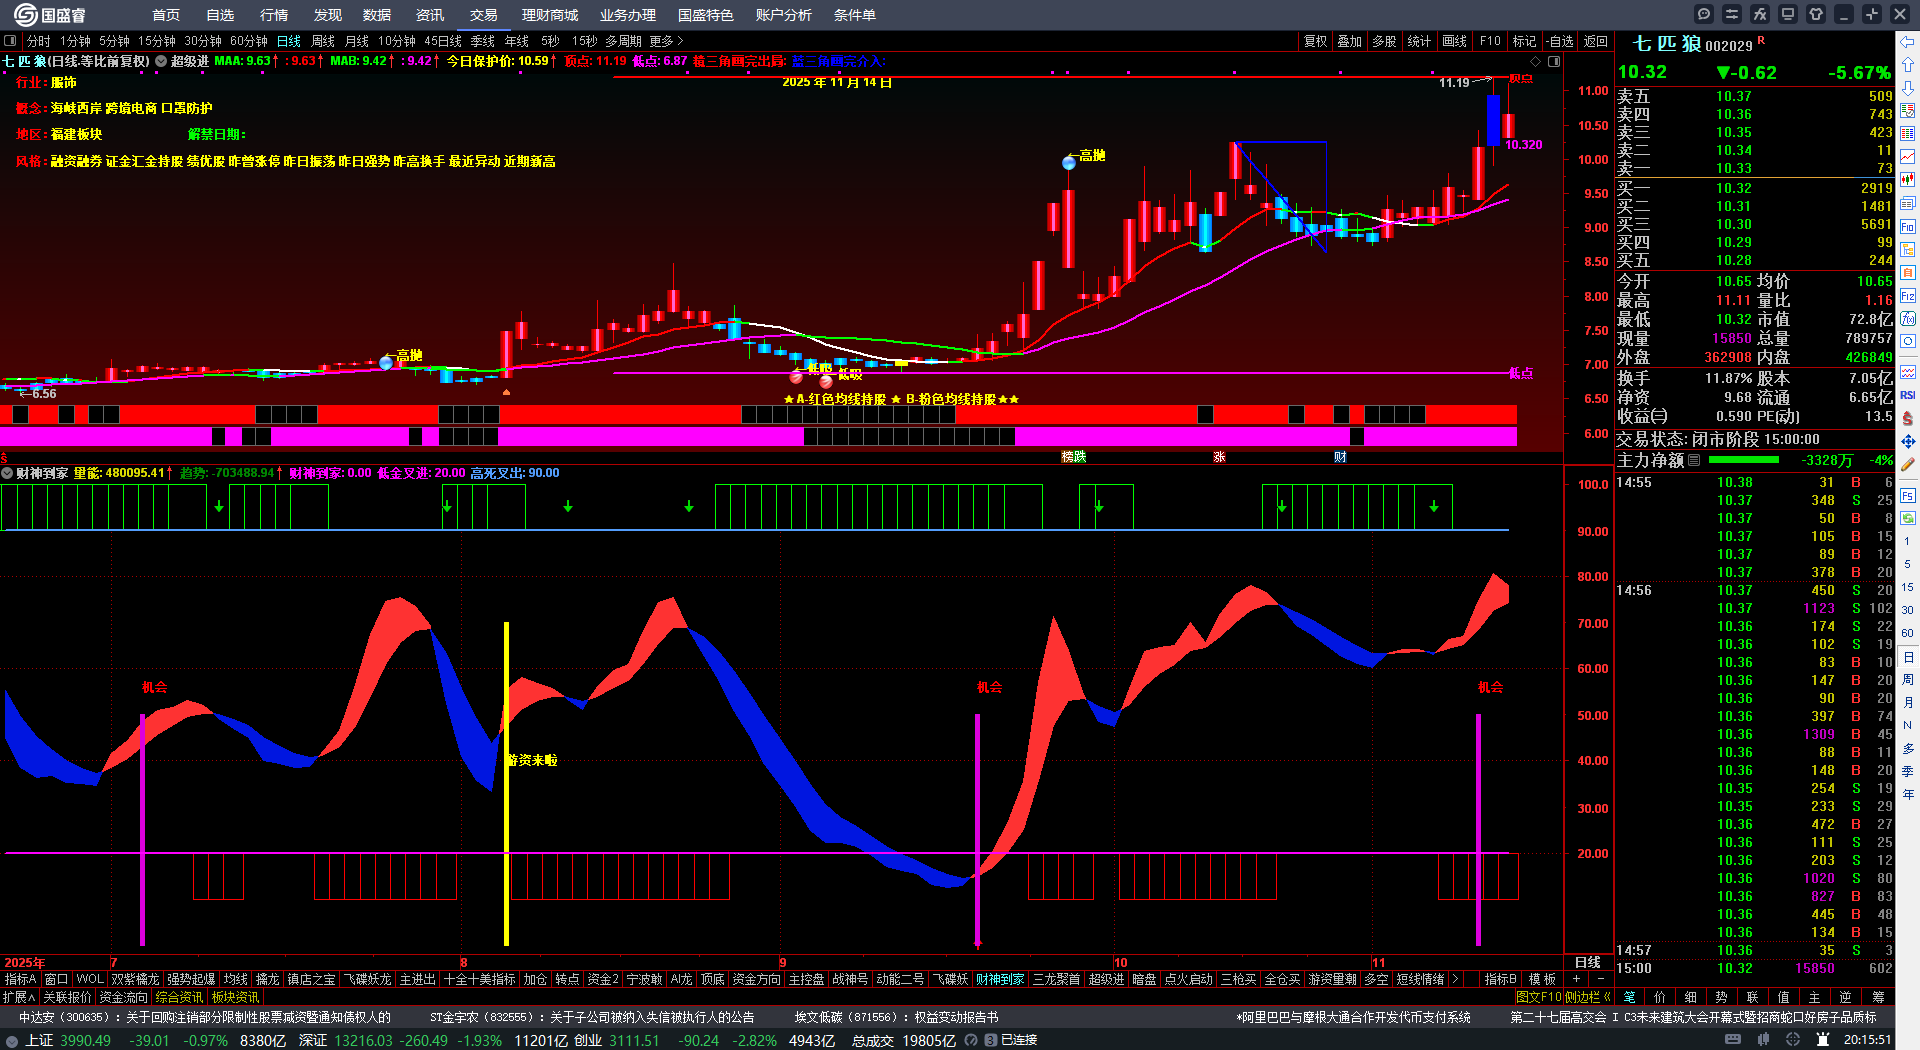This screenshot has width=1920, height=1050.
Task: Open the message chat icon in the title bar
Action: tap(1704, 14)
